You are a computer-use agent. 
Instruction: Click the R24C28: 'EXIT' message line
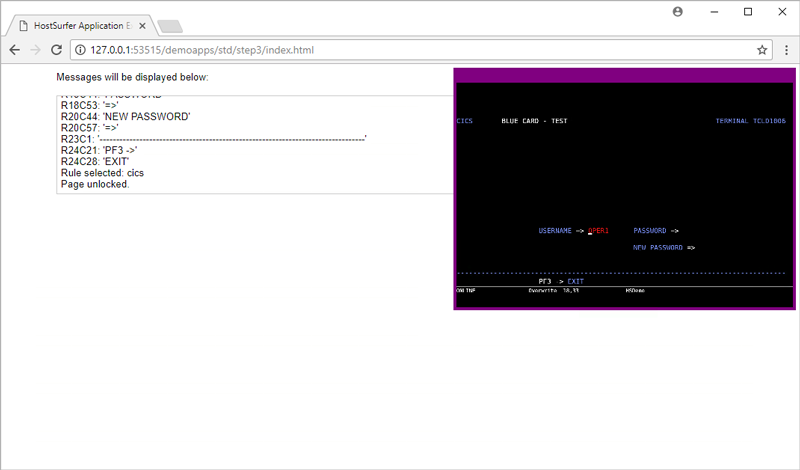coord(95,162)
